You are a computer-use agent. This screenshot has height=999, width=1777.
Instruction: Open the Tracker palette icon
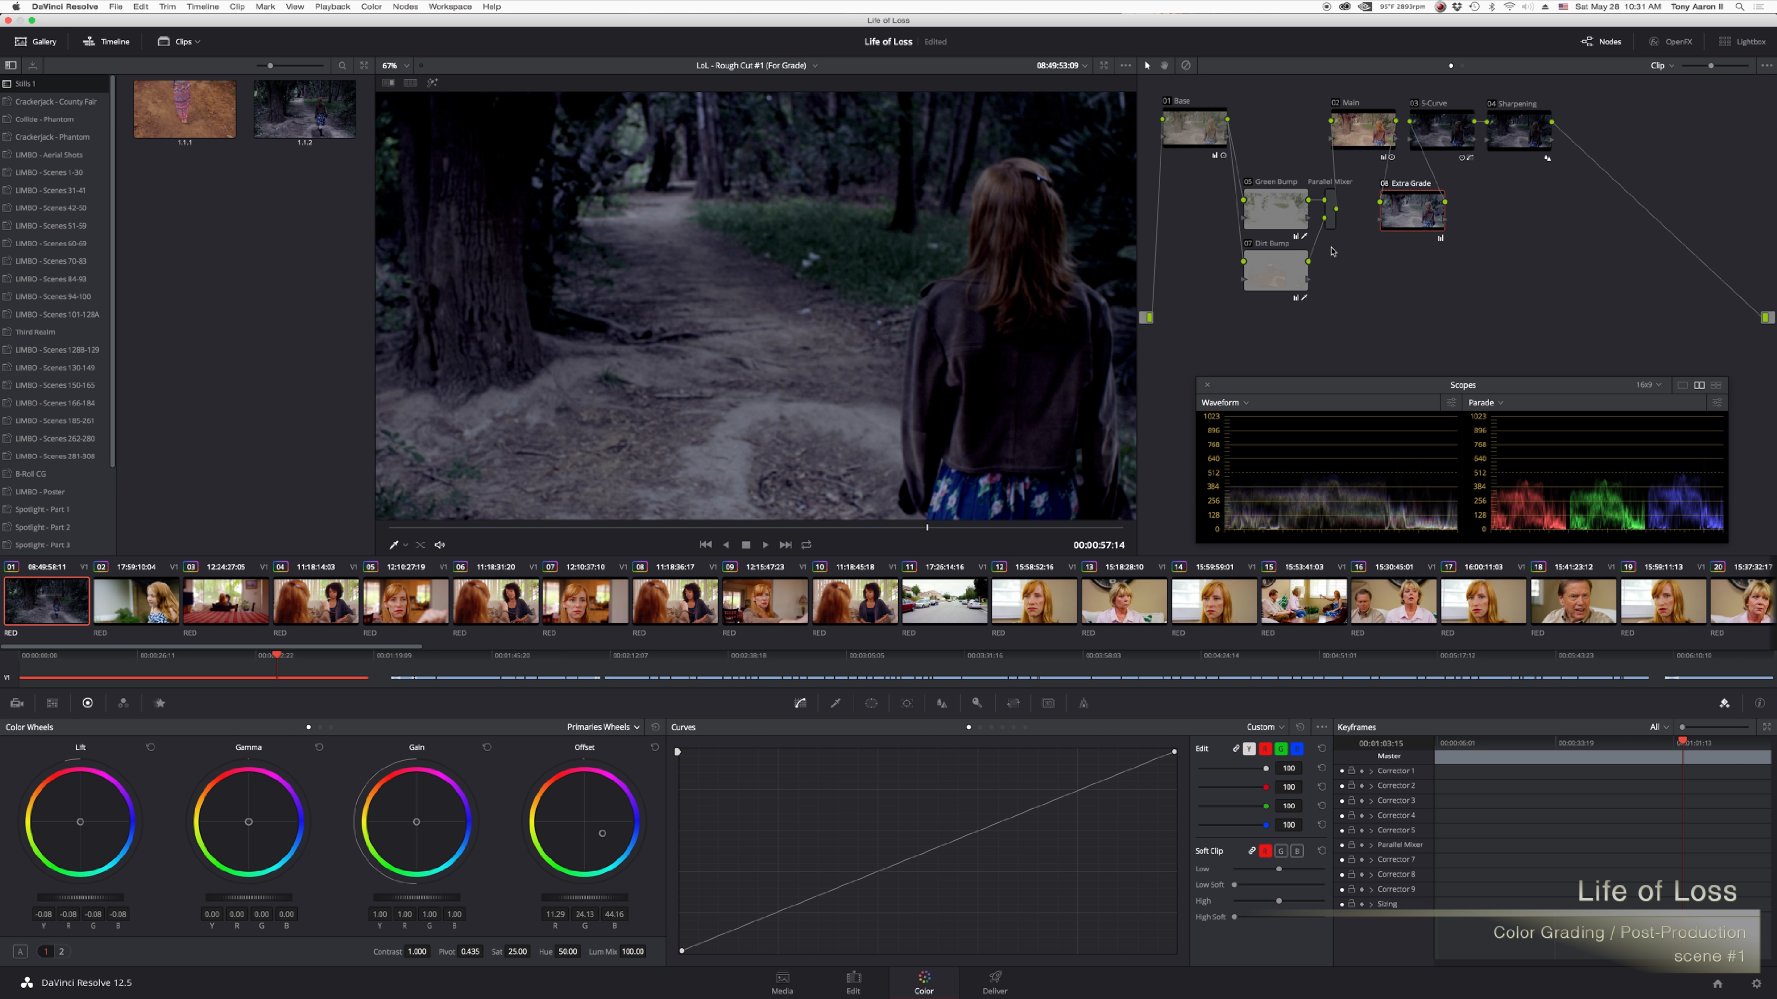(x=907, y=703)
